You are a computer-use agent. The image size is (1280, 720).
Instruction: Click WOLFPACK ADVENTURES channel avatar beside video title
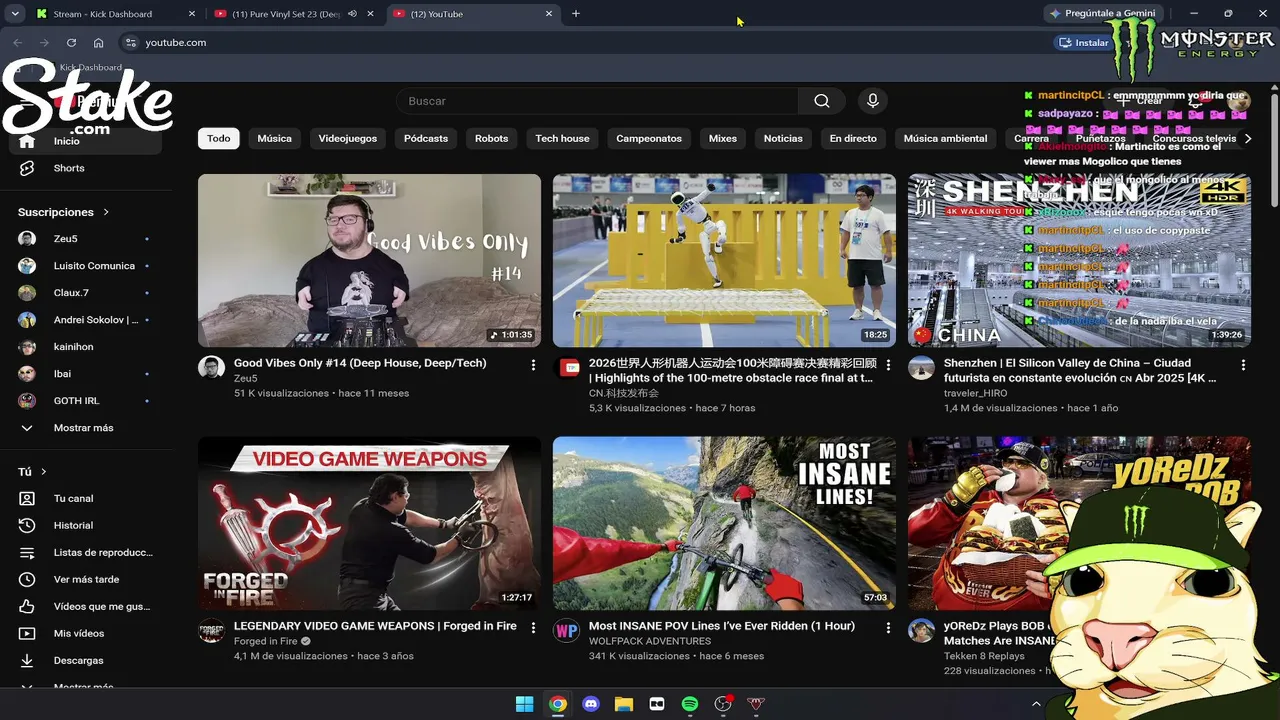coord(566,631)
